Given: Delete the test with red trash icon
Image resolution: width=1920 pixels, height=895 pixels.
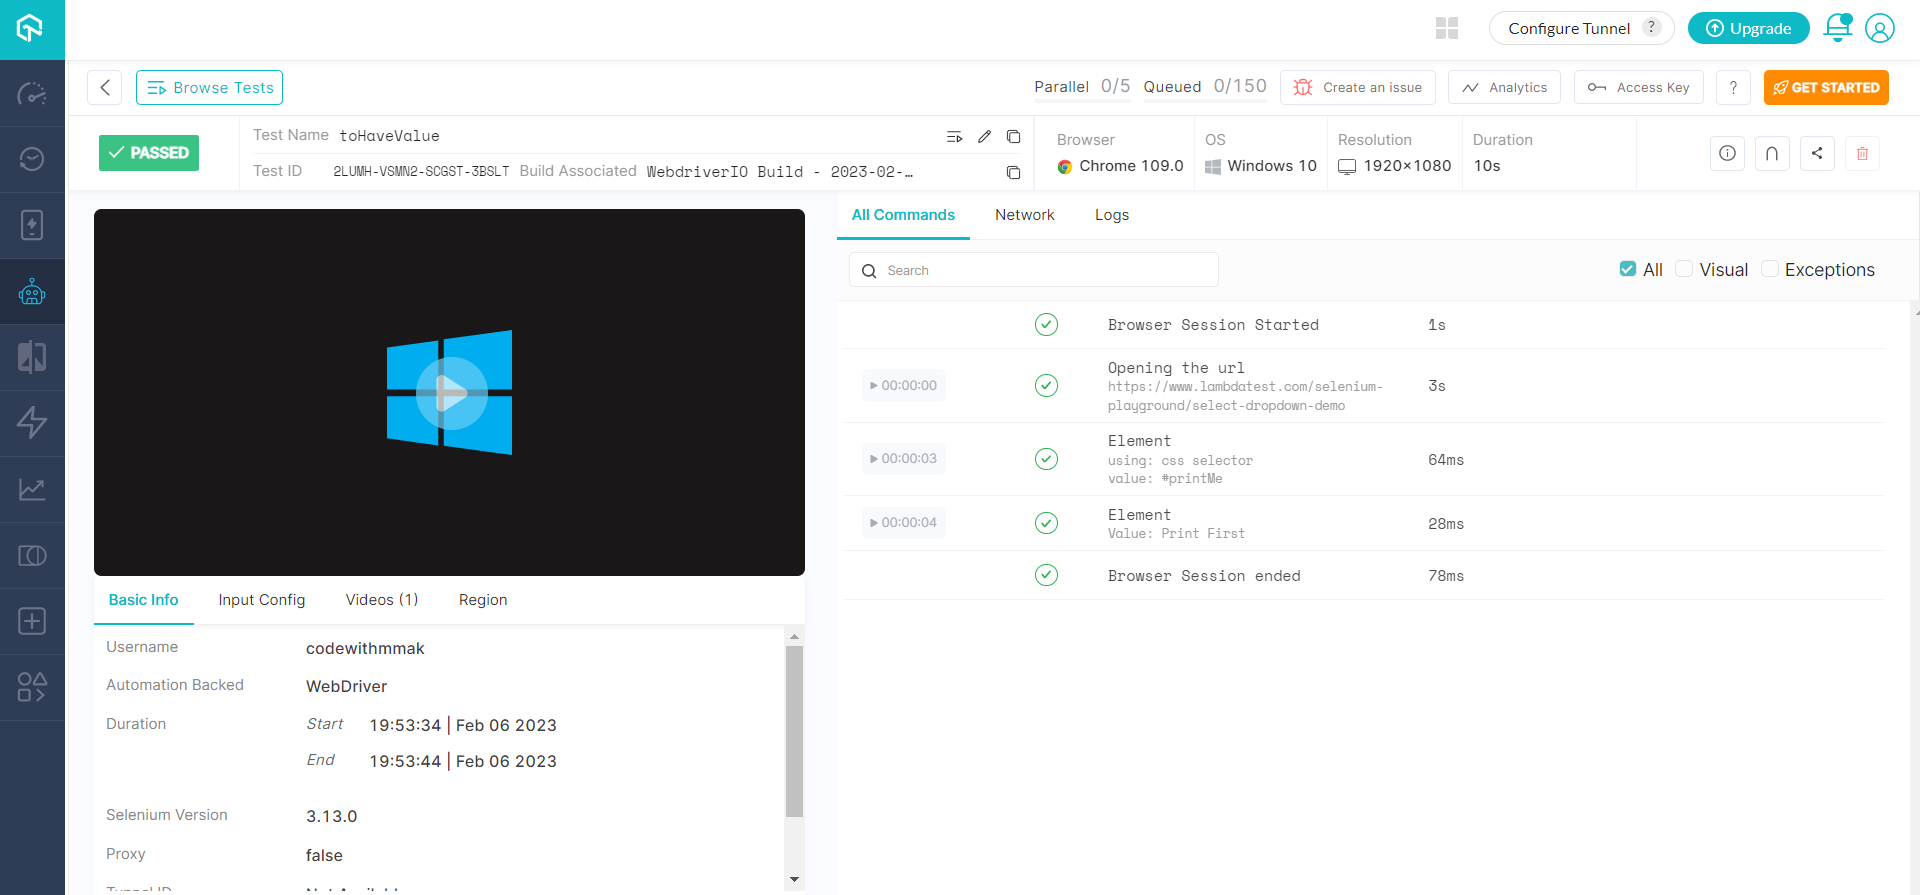Looking at the screenshot, I should pyautogui.click(x=1862, y=153).
